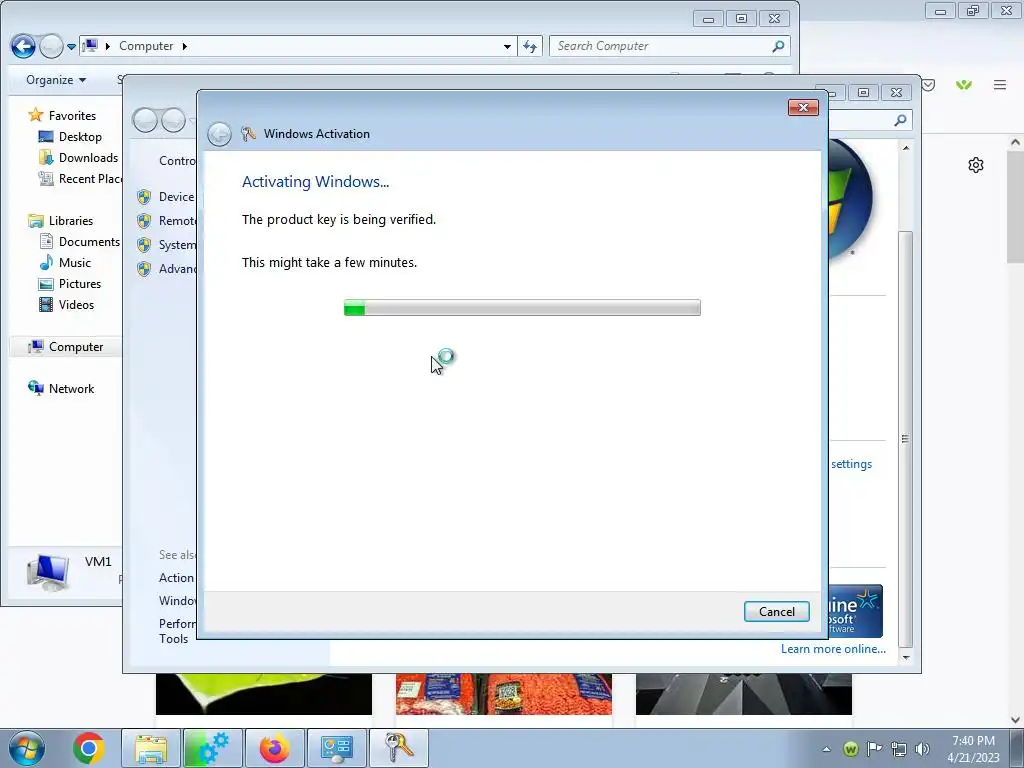This screenshot has width=1024, height=768.
Task: Open the Windows Start menu
Action: pyautogui.click(x=27, y=748)
